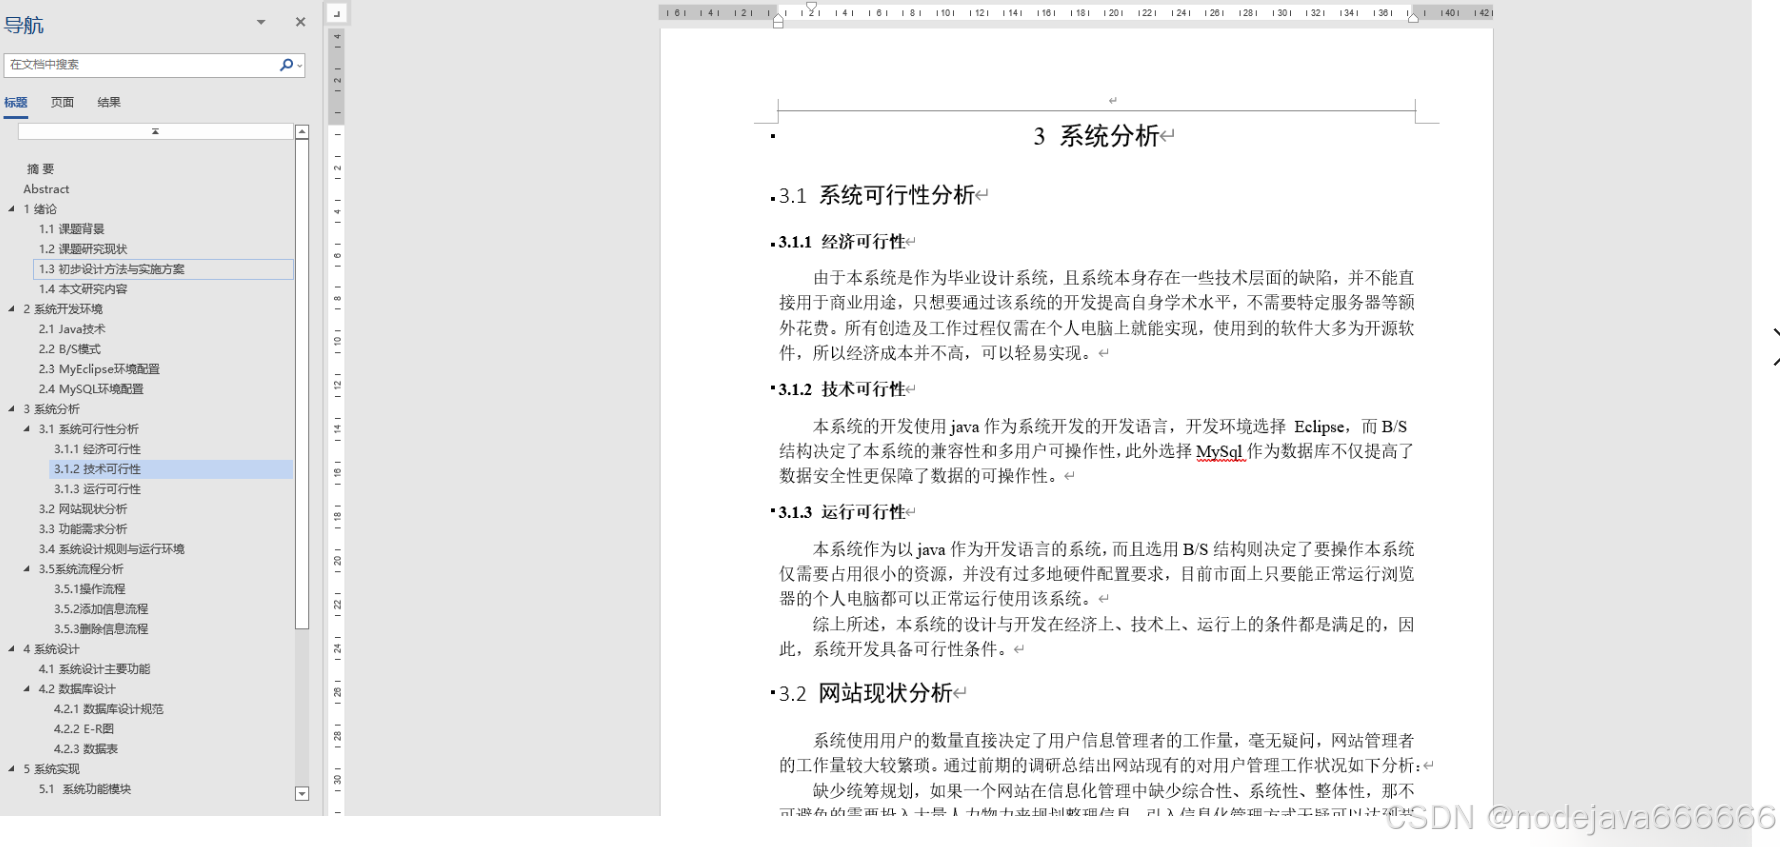Go to 3.5.1操作流程
Image resolution: width=1780 pixels, height=847 pixels.
click(90, 589)
